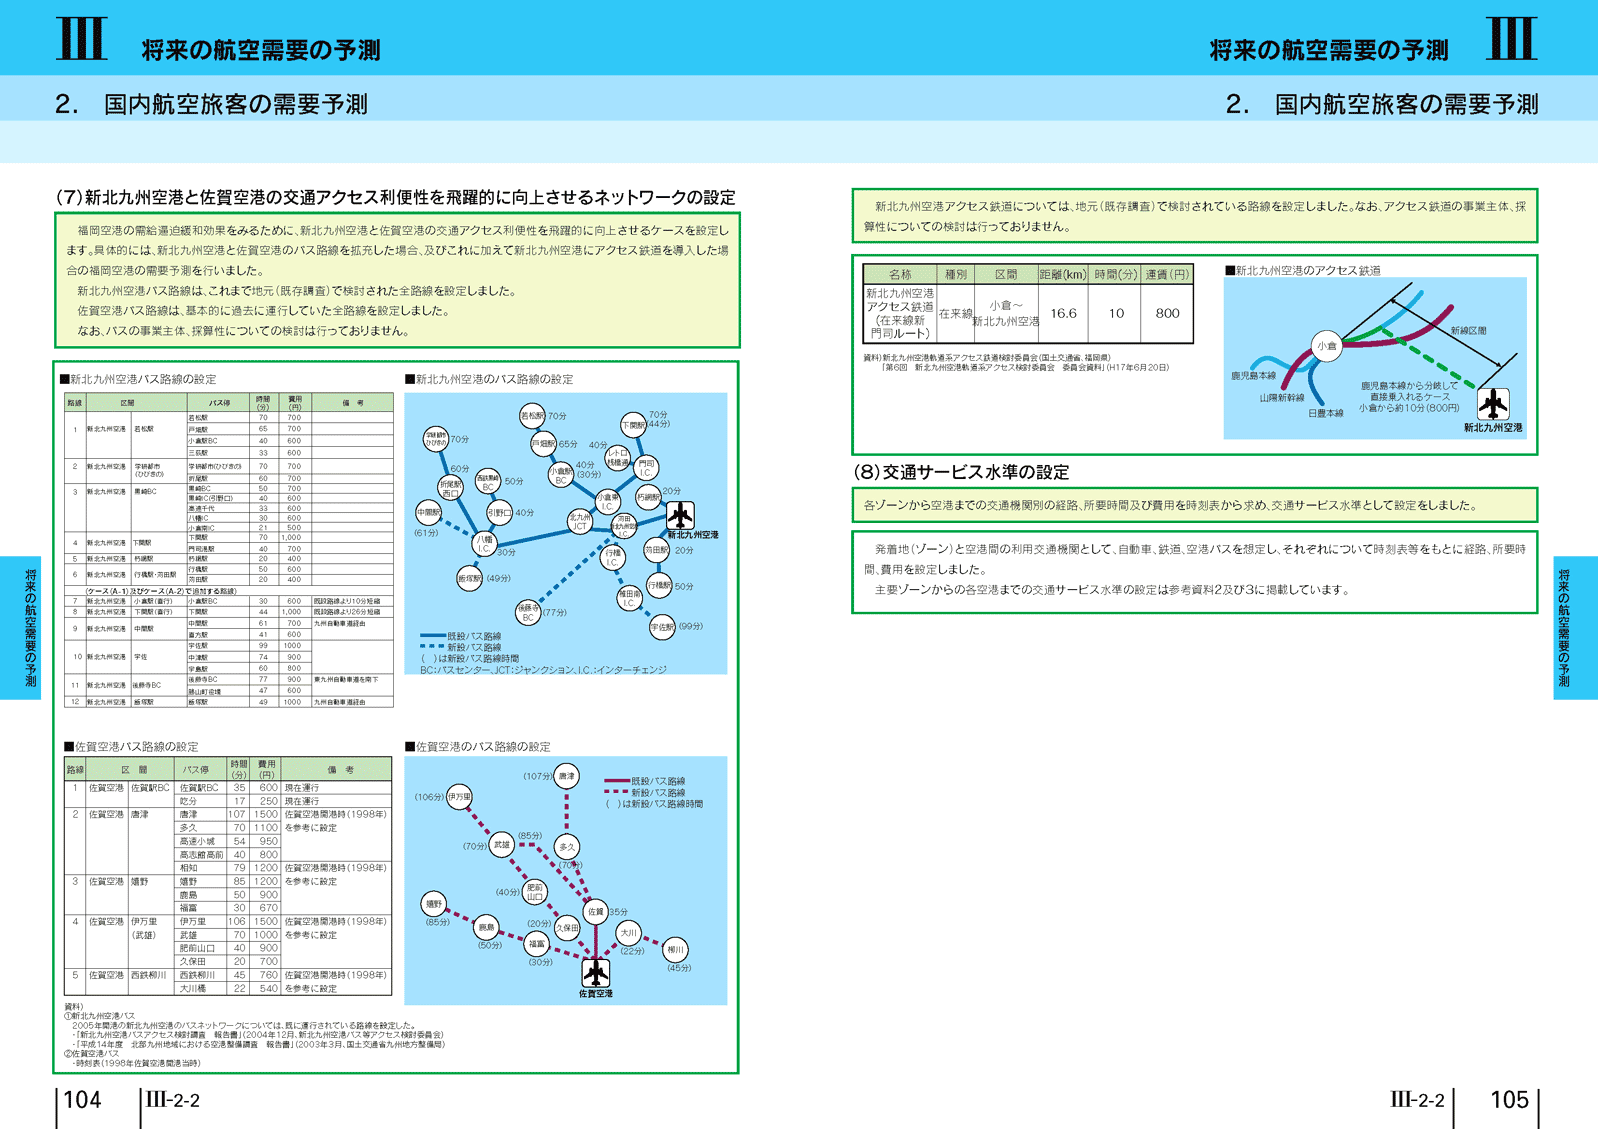Select the 小倉 circle in the railway diagram
Viewport: 1598px width, 1129px height.
pyautogui.click(x=1326, y=346)
